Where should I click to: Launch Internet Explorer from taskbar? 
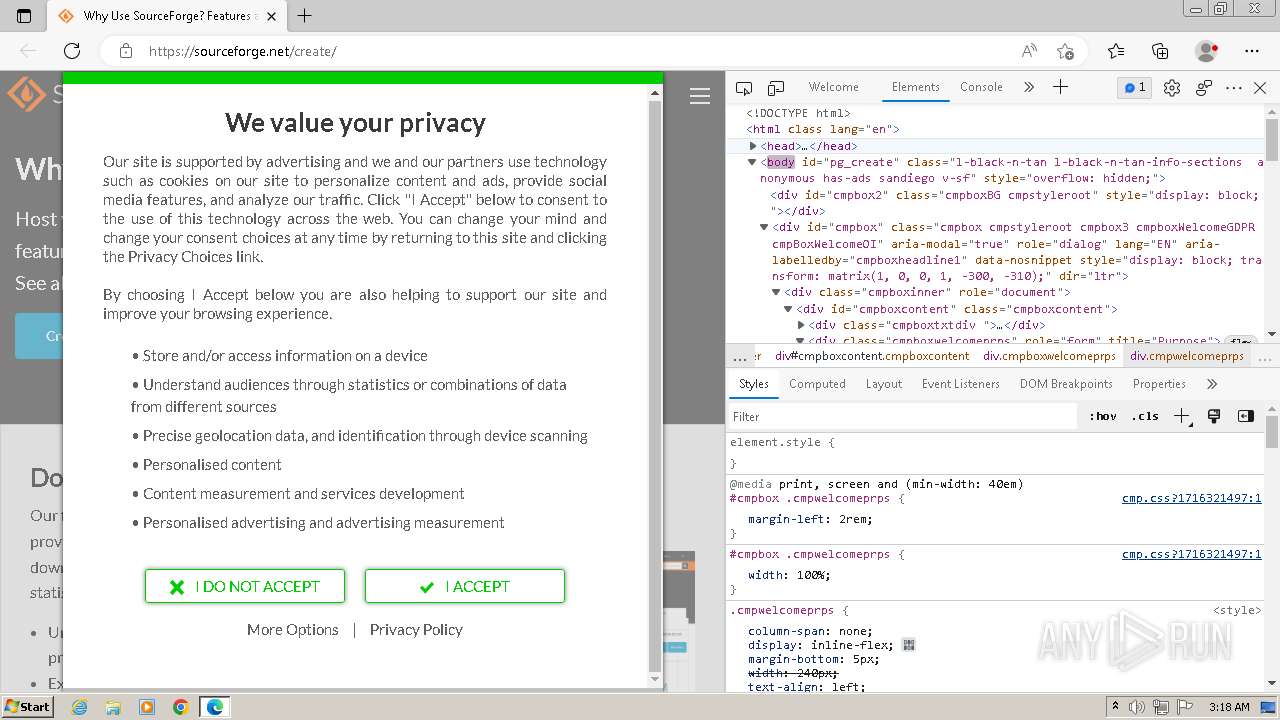79,707
